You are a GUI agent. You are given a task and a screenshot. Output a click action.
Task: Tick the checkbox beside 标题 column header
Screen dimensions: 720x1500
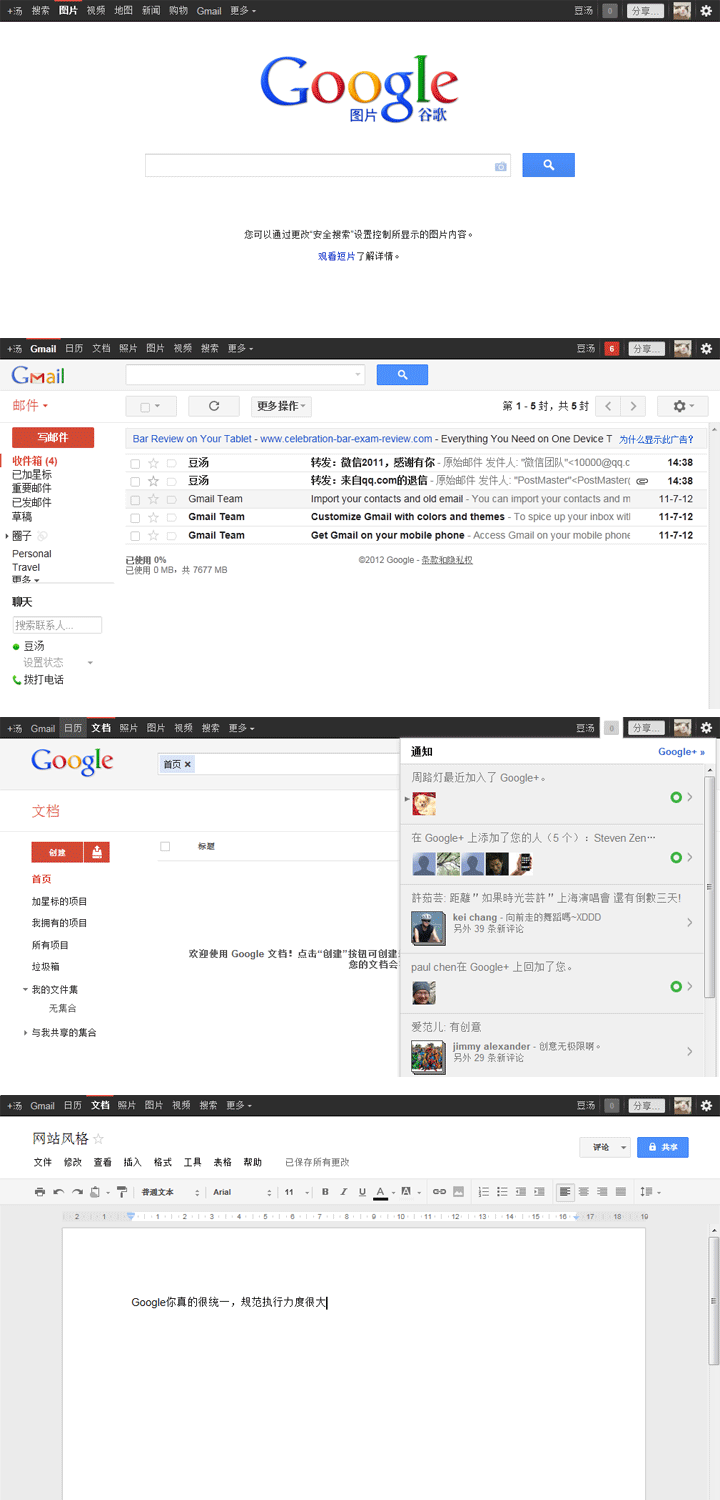tap(166, 846)
